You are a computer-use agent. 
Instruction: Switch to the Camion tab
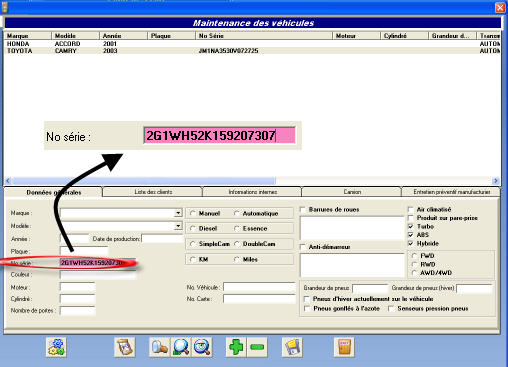(x=352, y=192)
